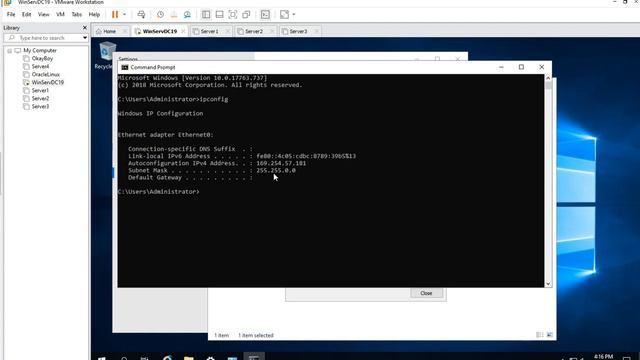Open the console view icon
Viewport: 640px width, 360px height.
(265, 15)
